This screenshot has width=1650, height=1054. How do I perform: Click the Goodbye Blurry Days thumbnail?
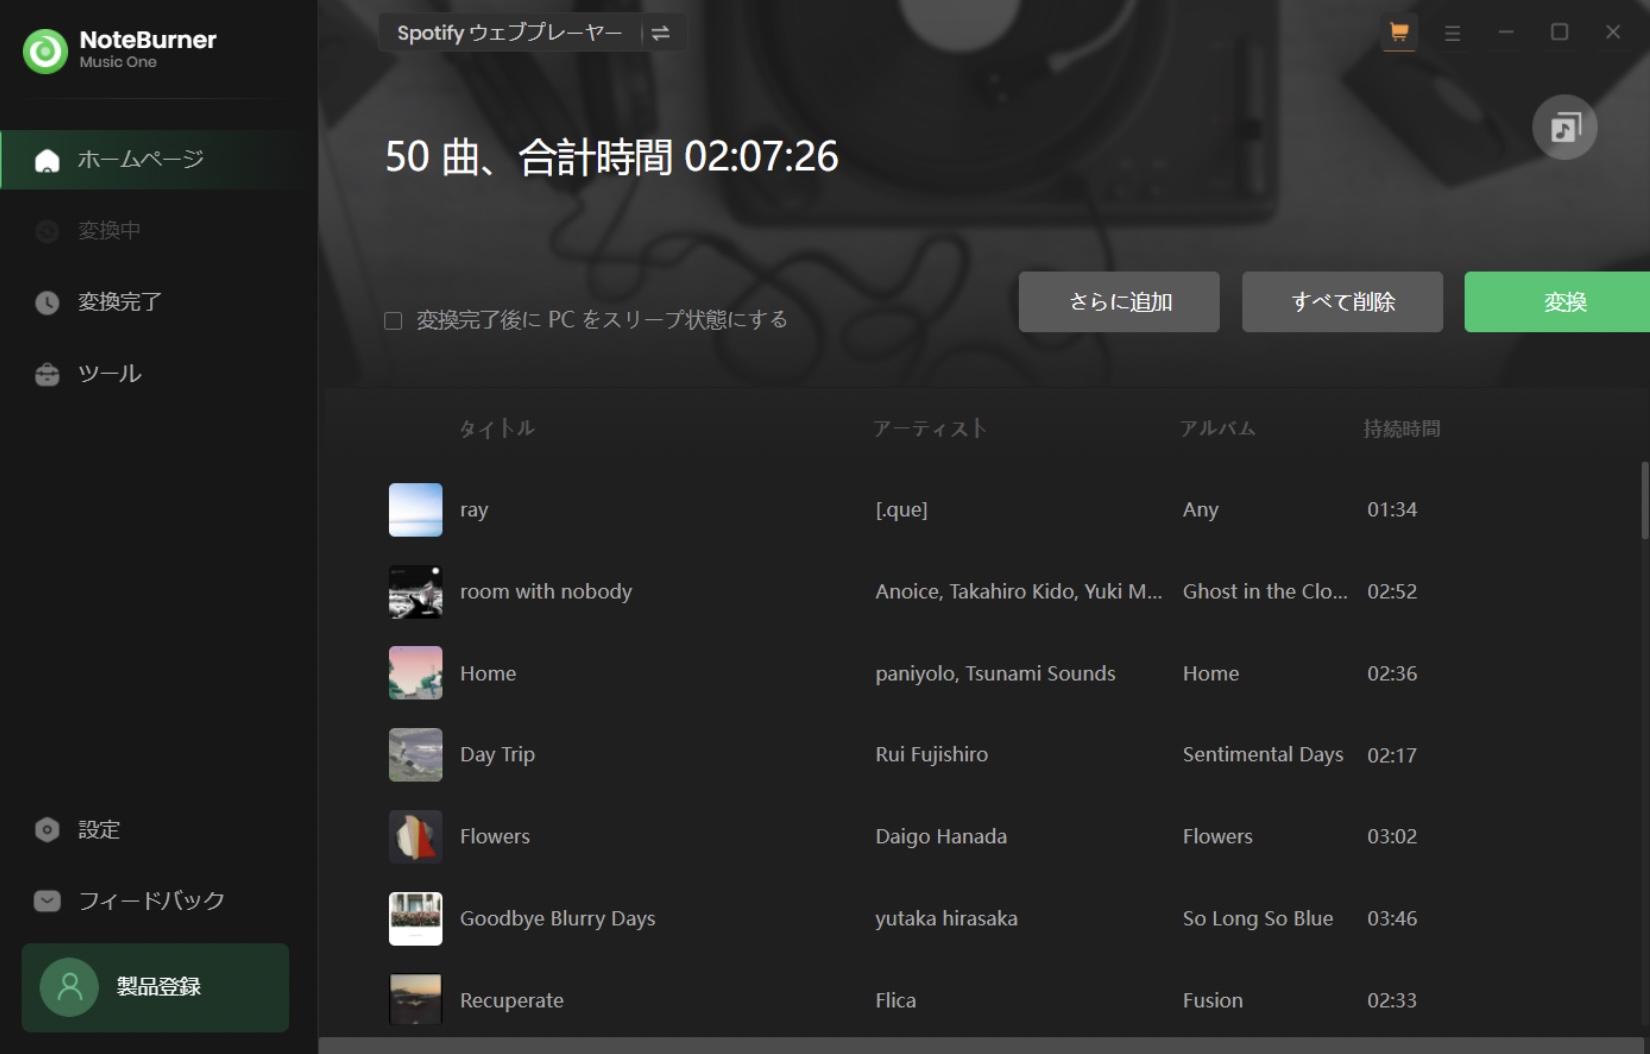[x=415, y=918]
